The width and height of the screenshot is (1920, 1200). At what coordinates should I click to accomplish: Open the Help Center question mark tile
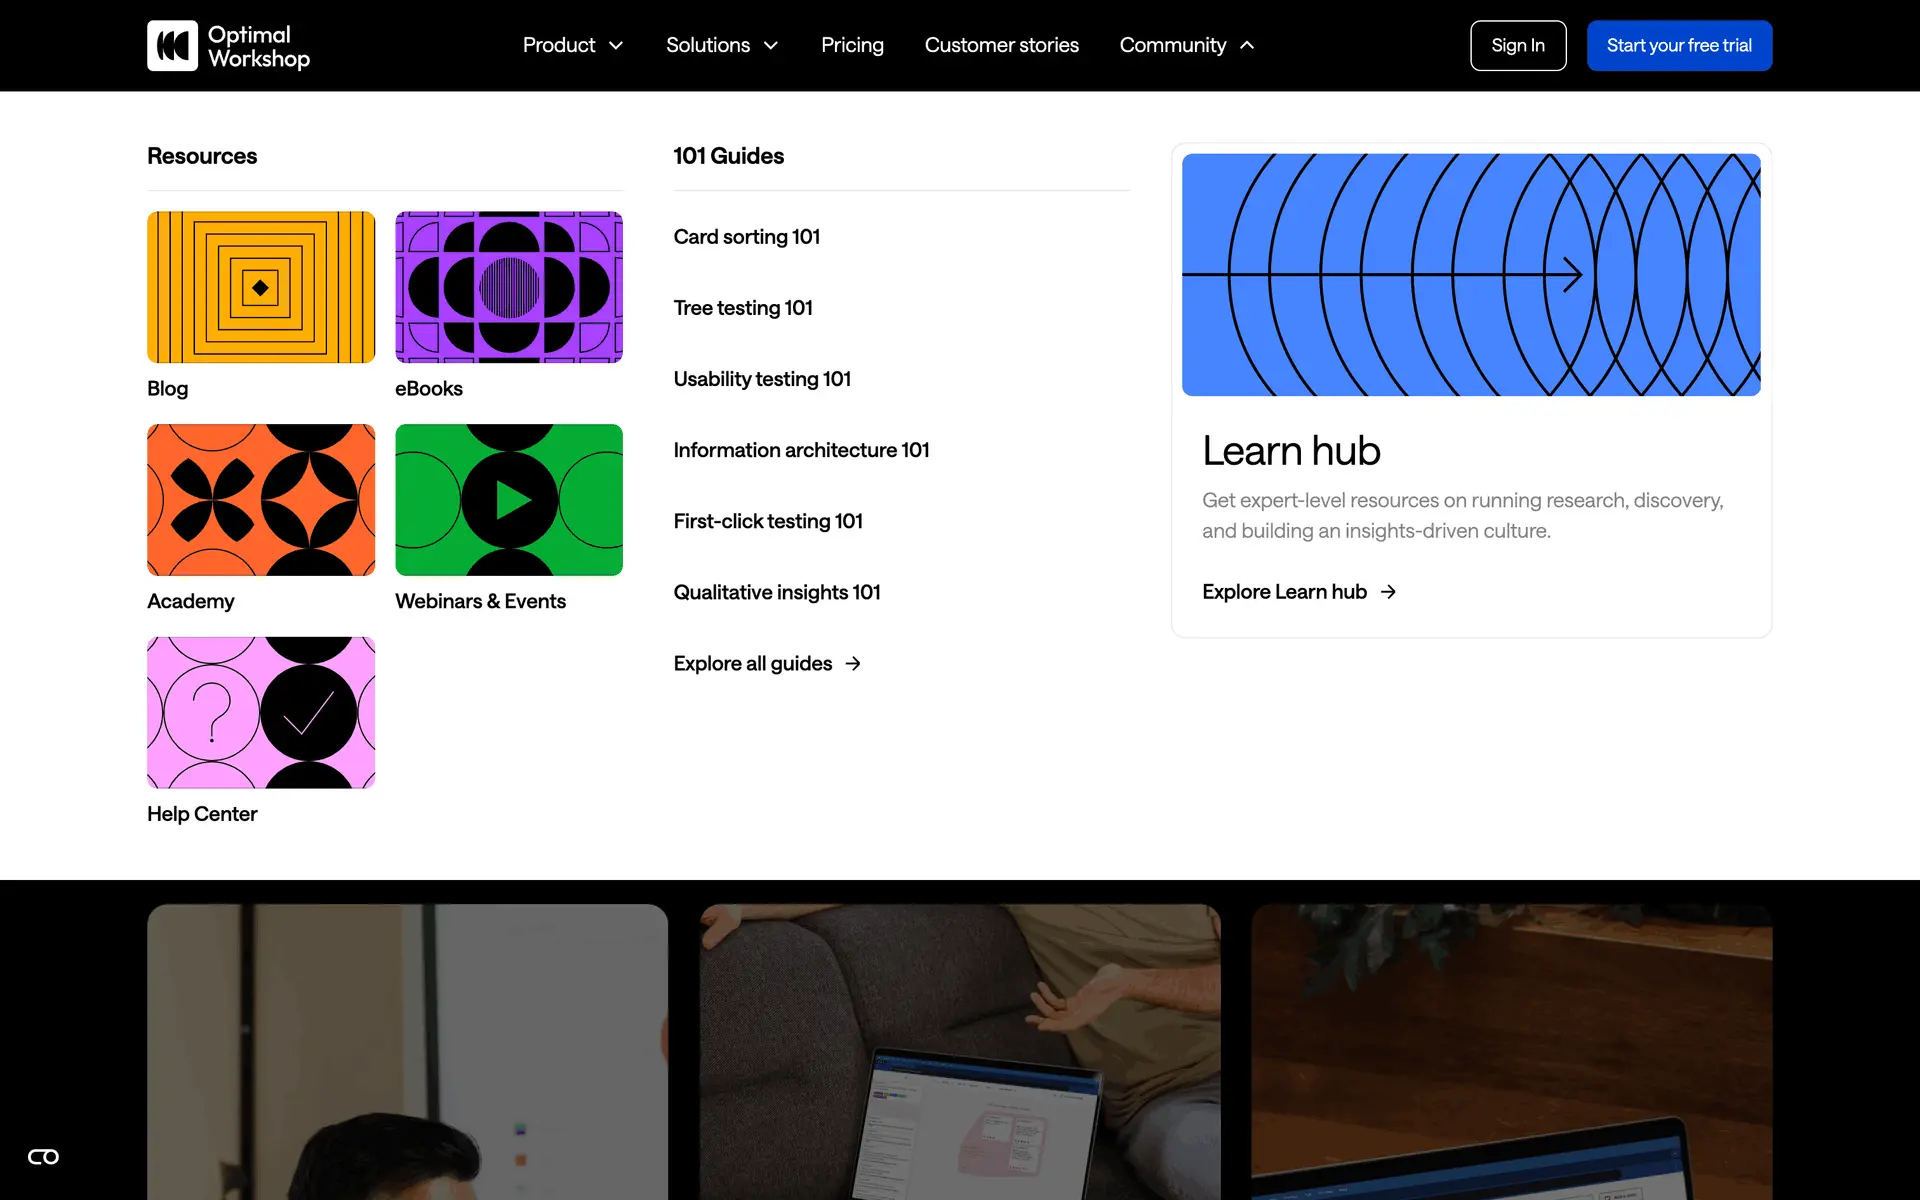point(261,713)
